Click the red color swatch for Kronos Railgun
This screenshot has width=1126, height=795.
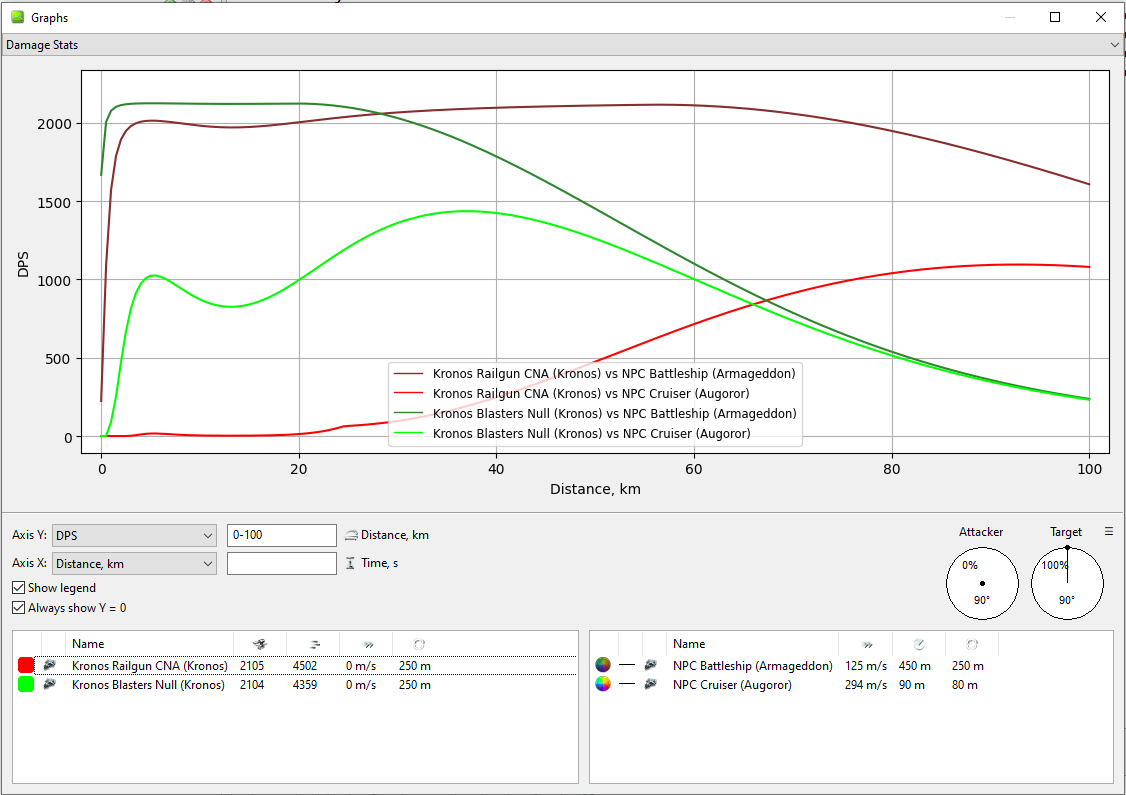(x=26, y=665)
